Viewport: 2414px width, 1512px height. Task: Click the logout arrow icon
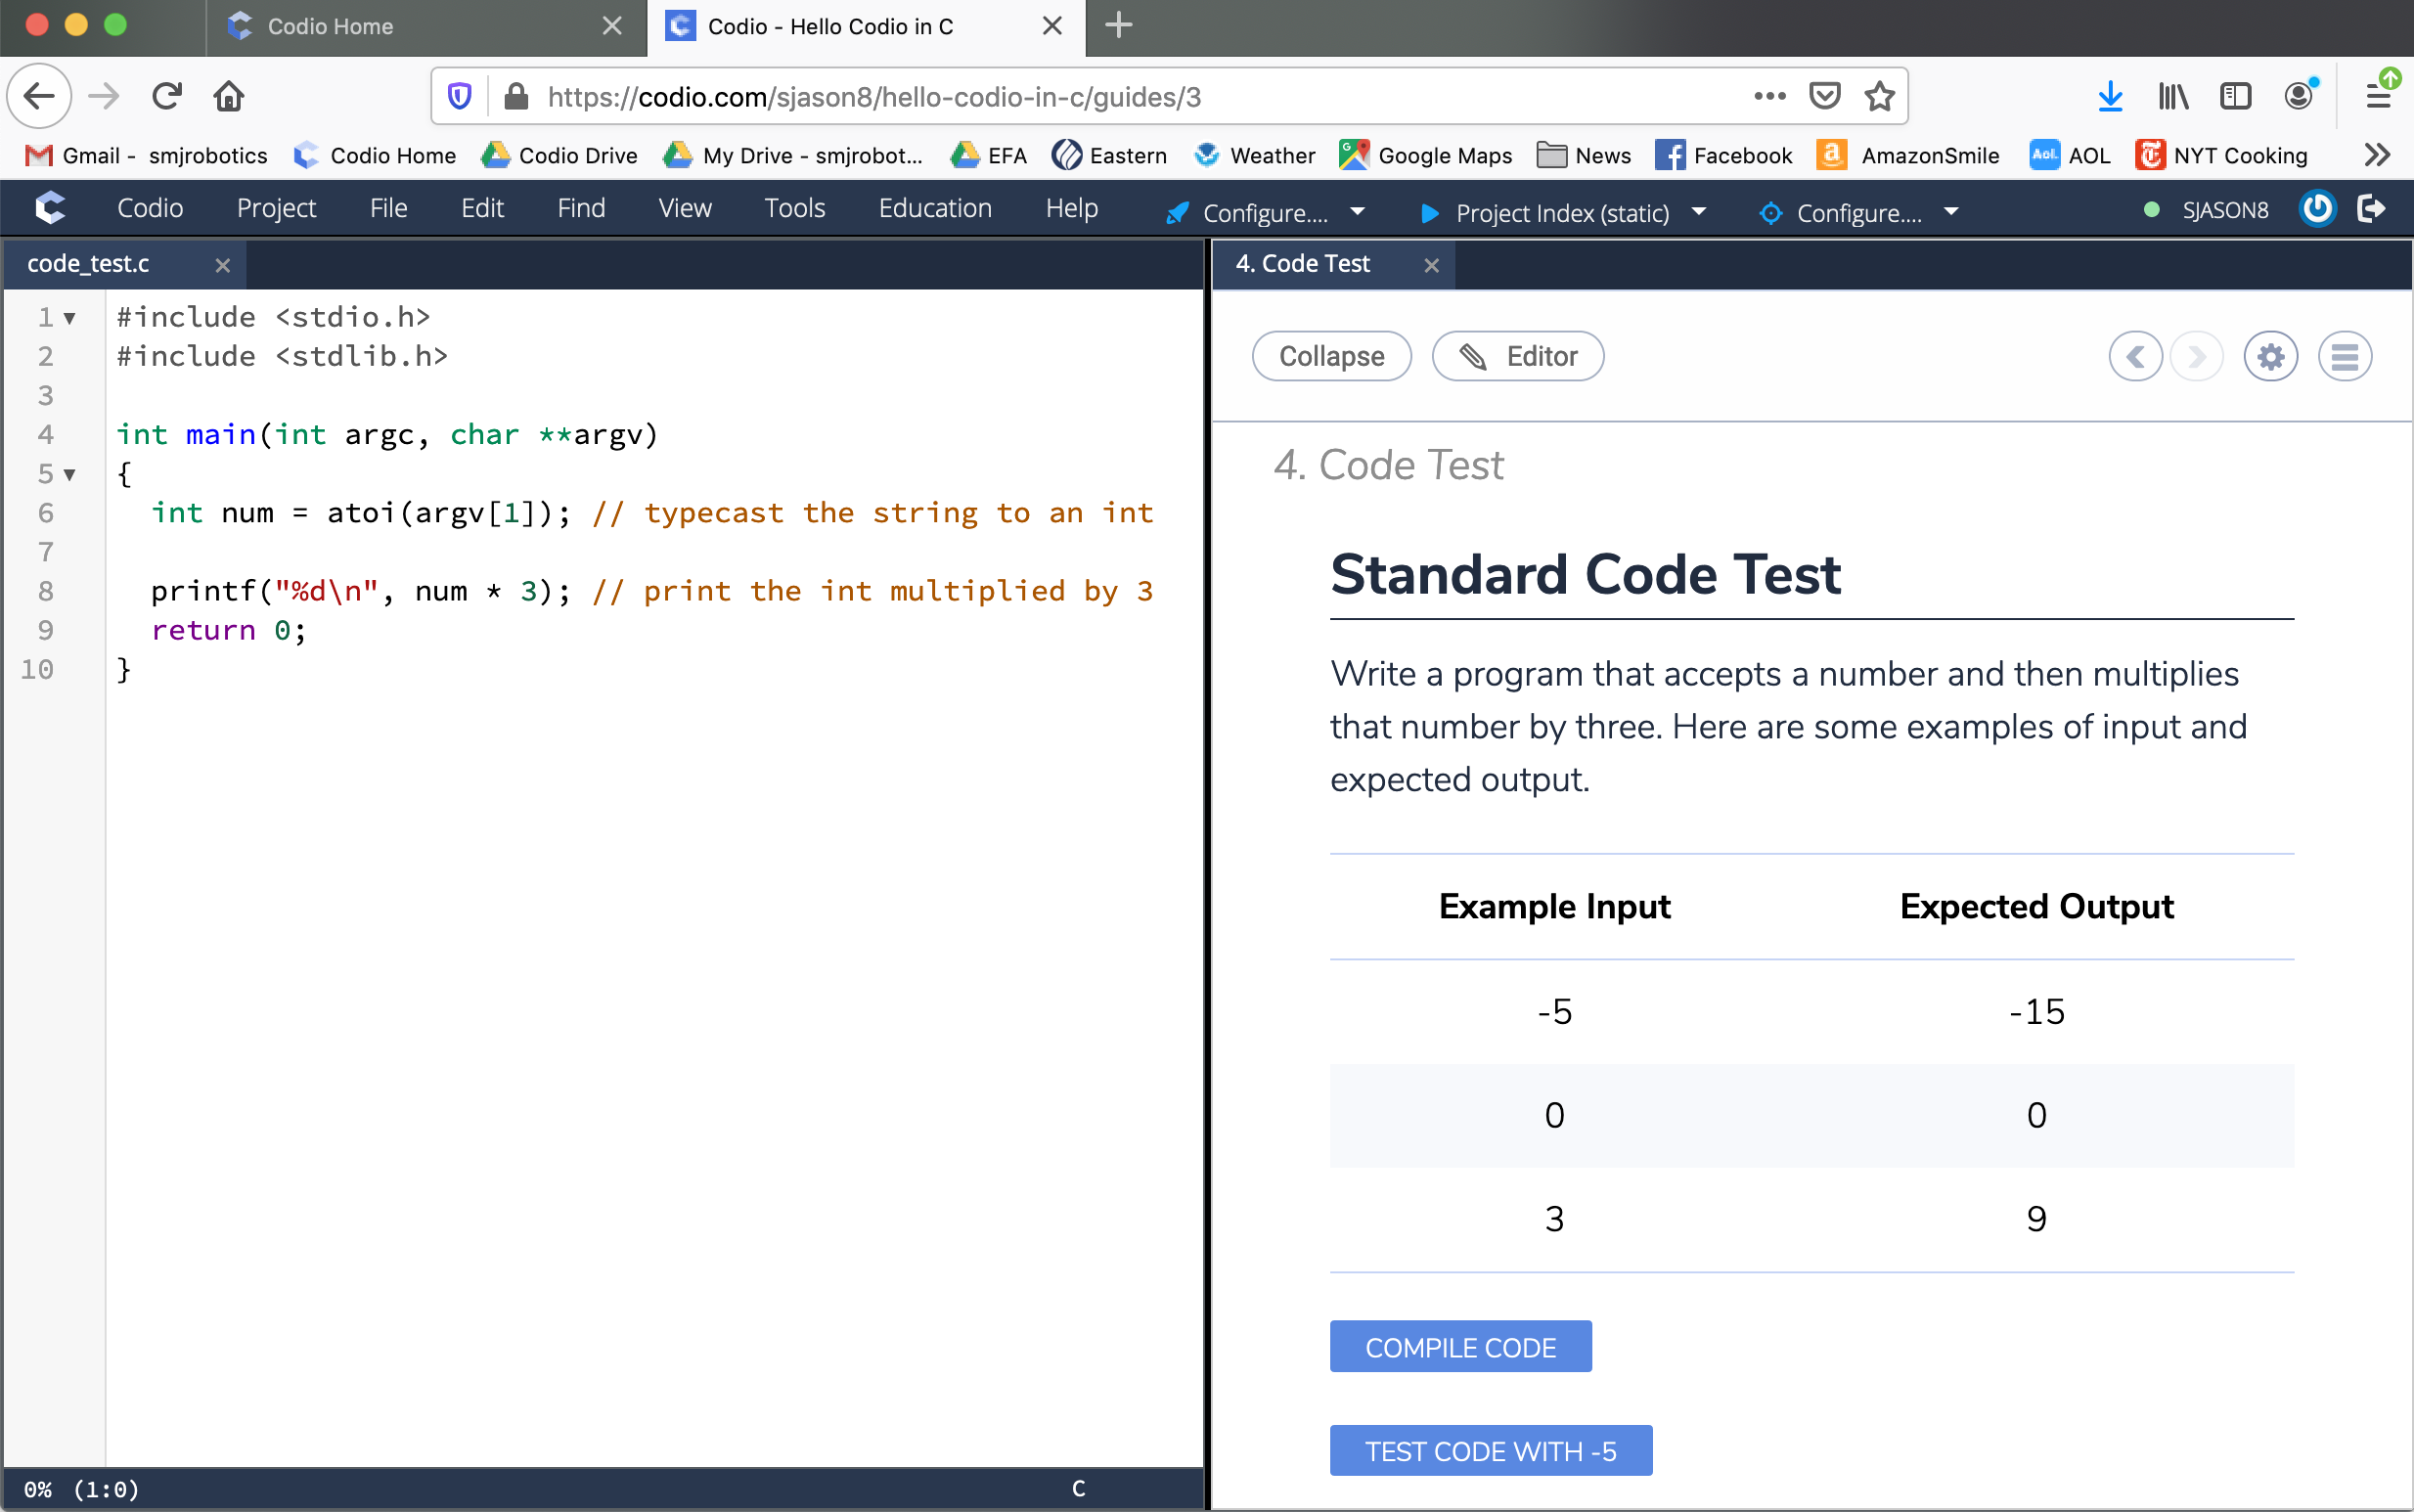coord(2372,209)
